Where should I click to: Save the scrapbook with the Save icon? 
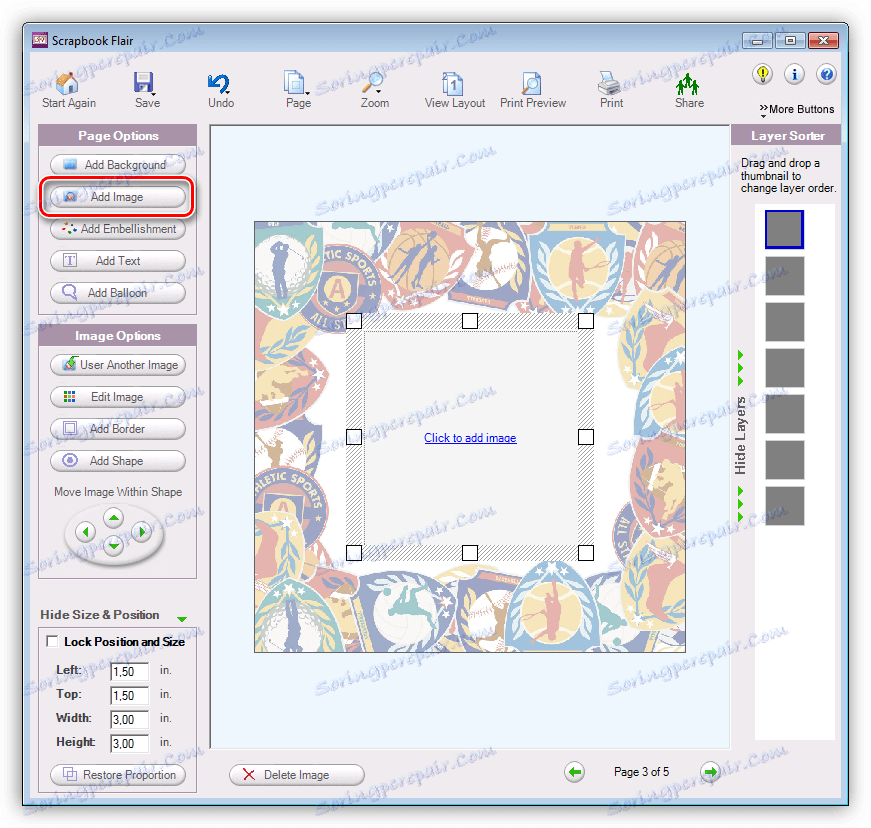144,83
